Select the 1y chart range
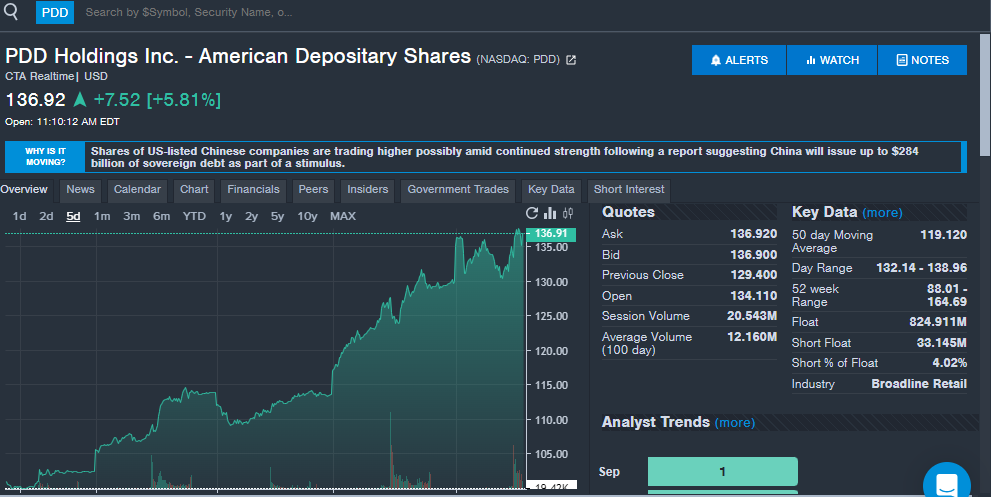This screenshot has height=497, width=991. (x=226, y=216)
